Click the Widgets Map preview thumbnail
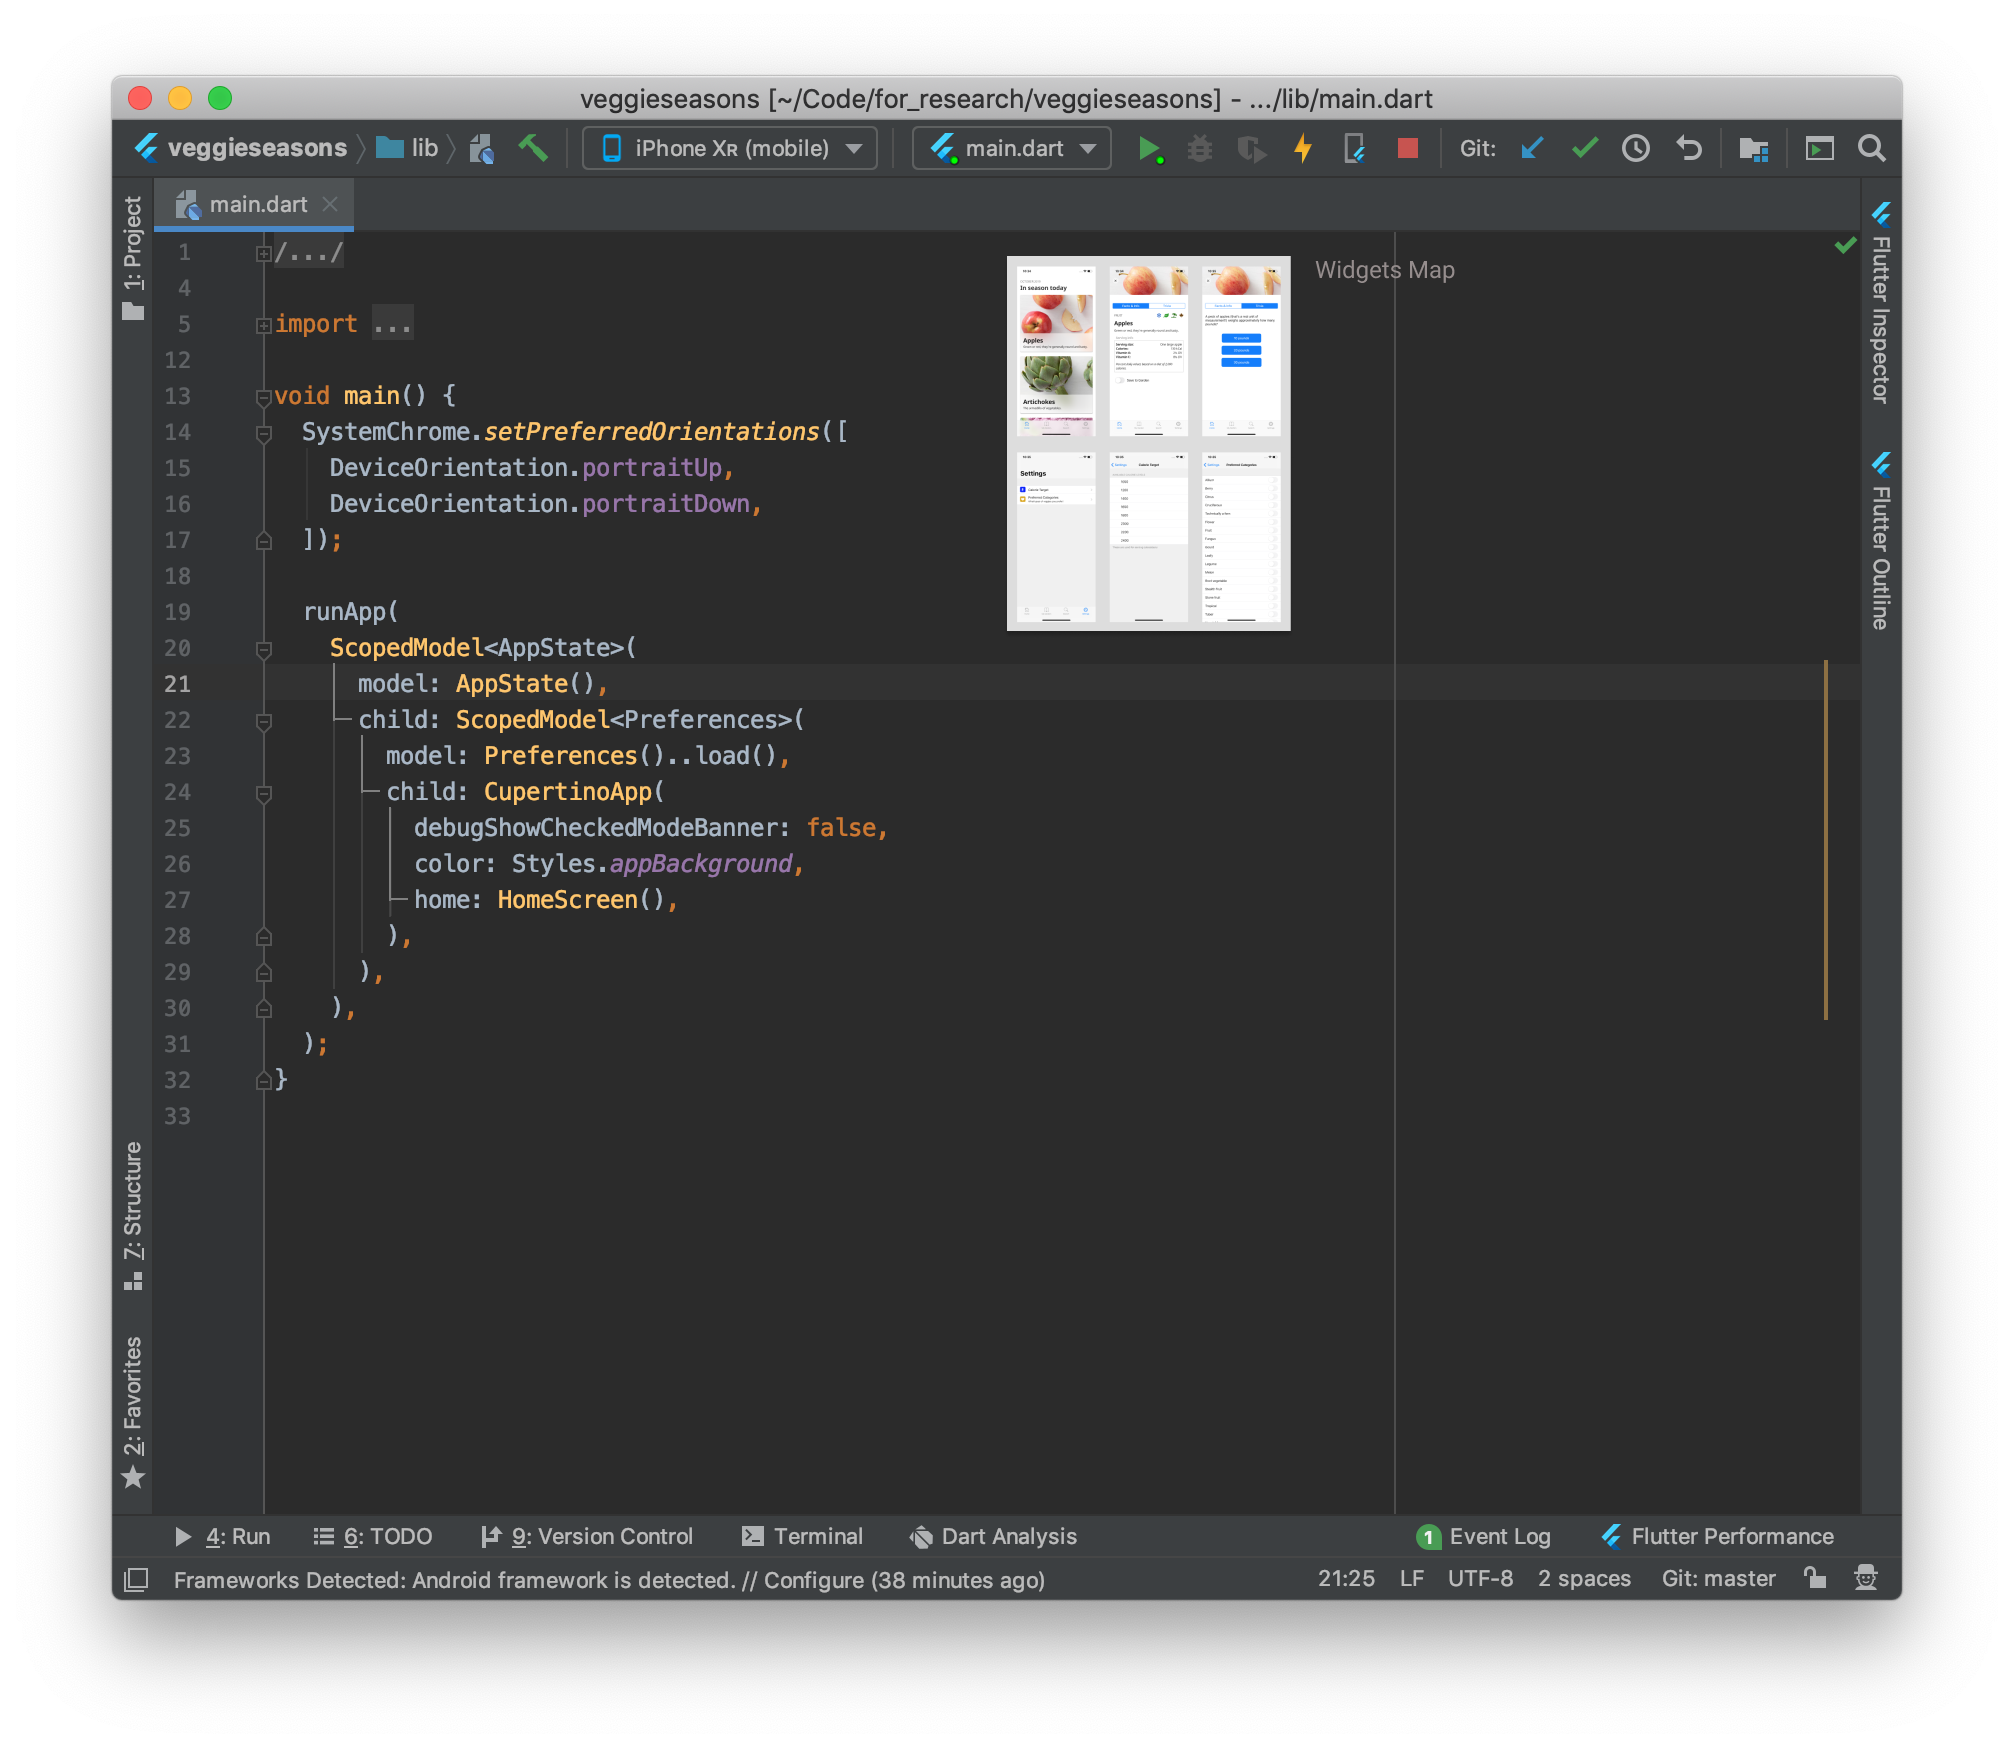 (x=1148, y=443)
